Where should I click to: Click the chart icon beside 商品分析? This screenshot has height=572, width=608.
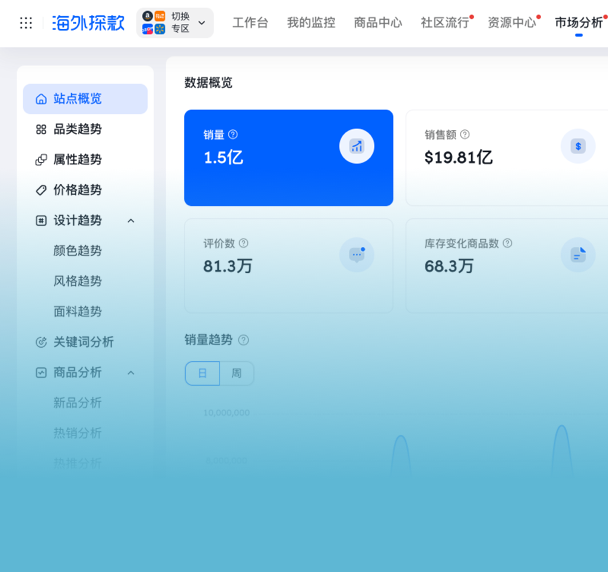[x=41, y=372]
